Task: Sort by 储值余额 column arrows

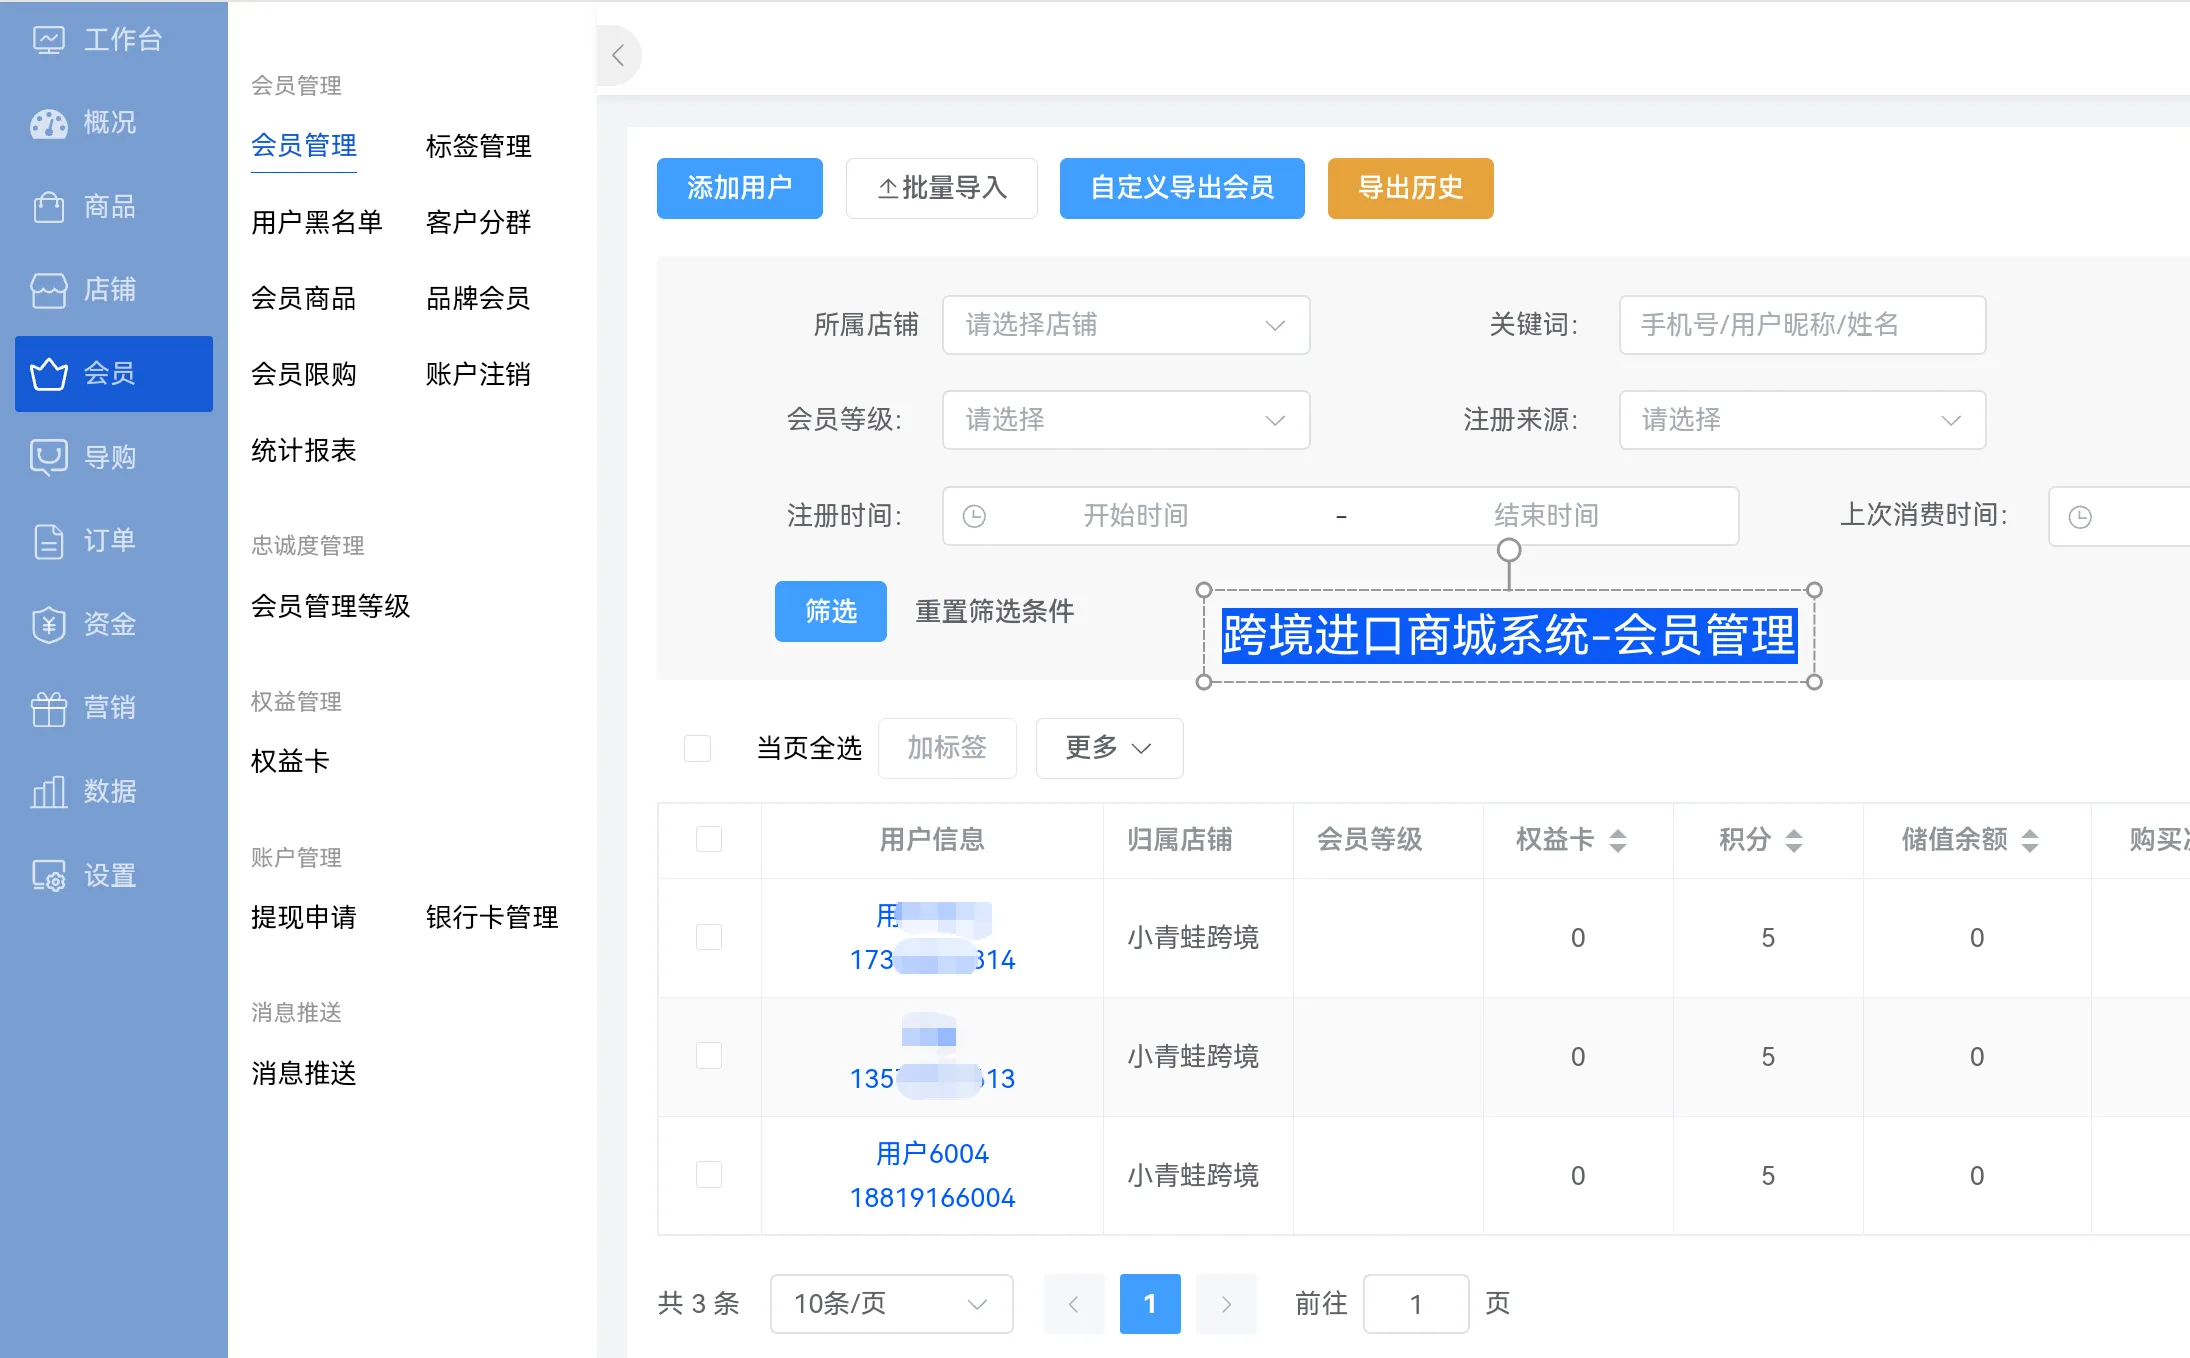Action: click(x=2030, y=840)
